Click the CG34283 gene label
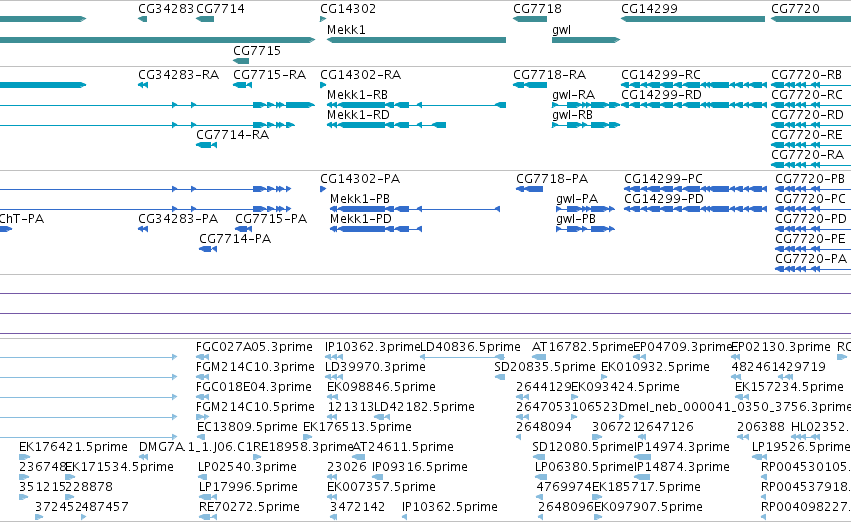The width and height of the screenshot is (851, 522). [166, 9]
